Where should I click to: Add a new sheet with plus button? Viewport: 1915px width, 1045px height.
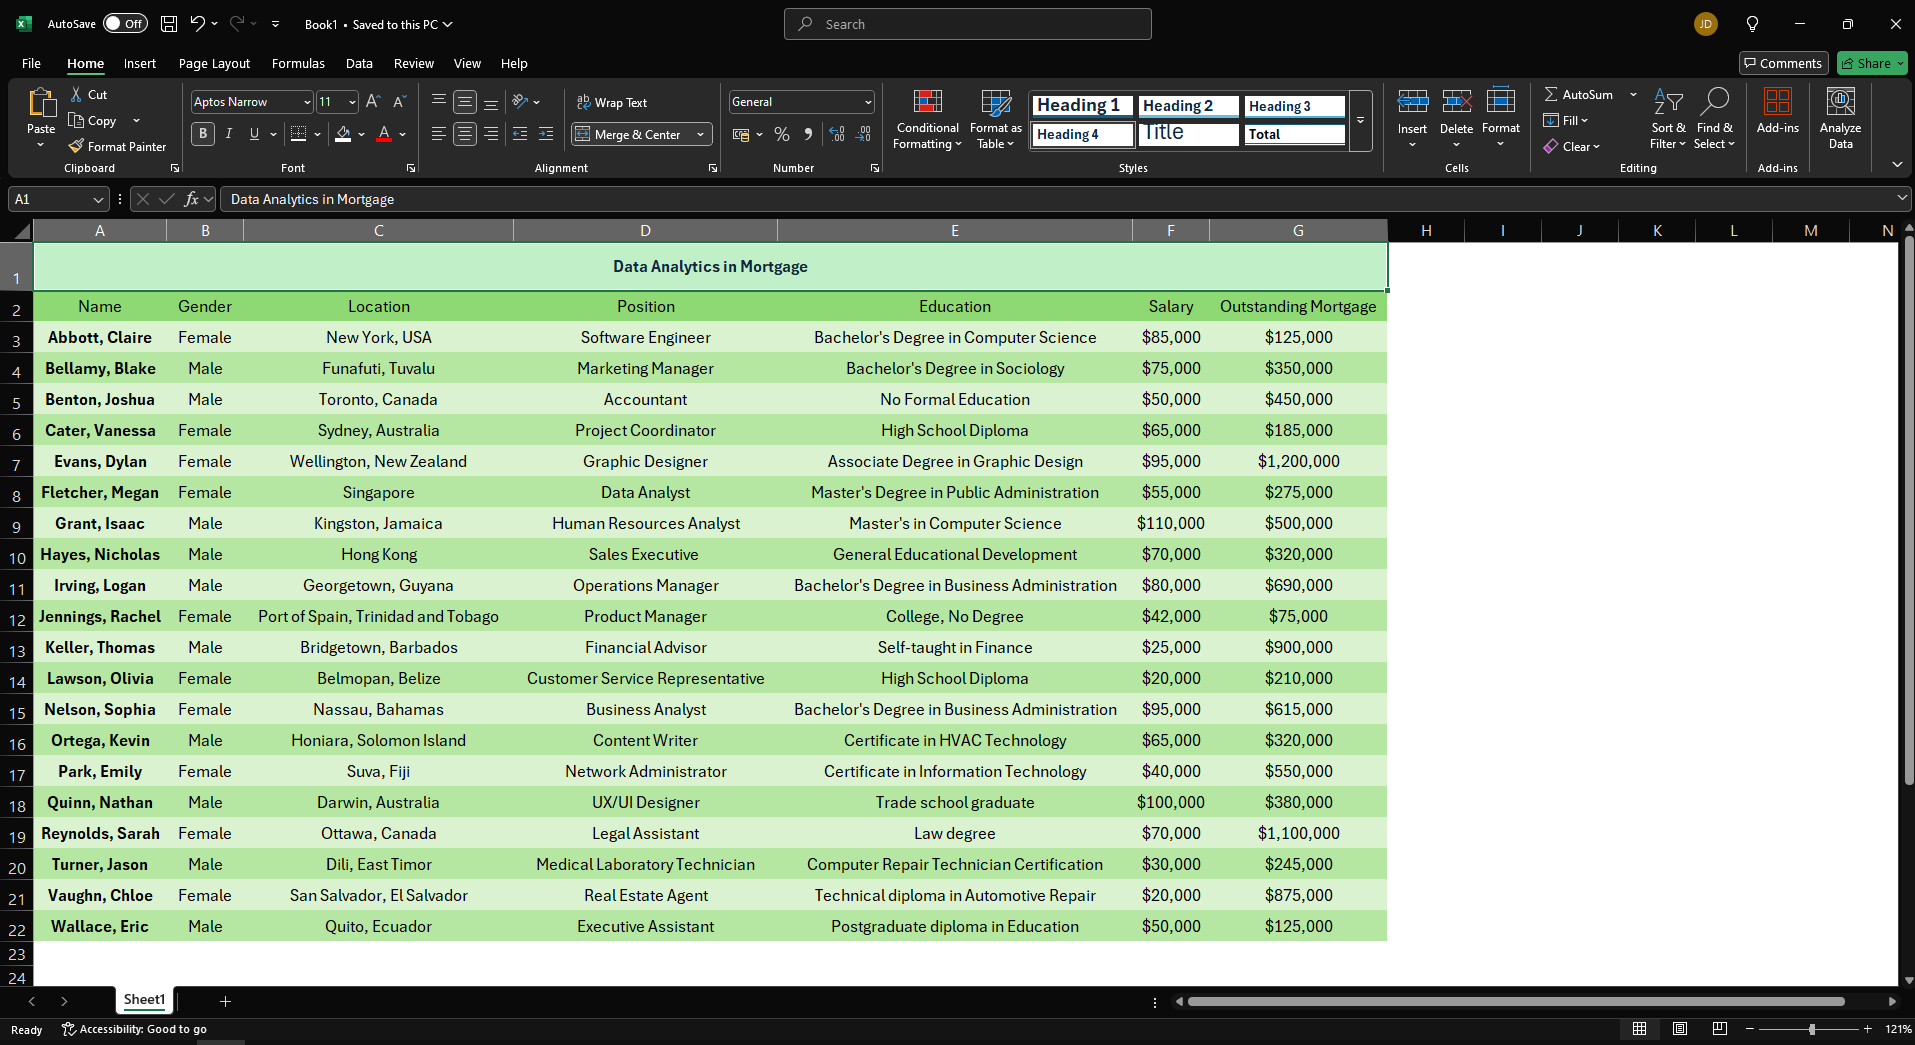pyautogui.click(x=225, y=1001)
